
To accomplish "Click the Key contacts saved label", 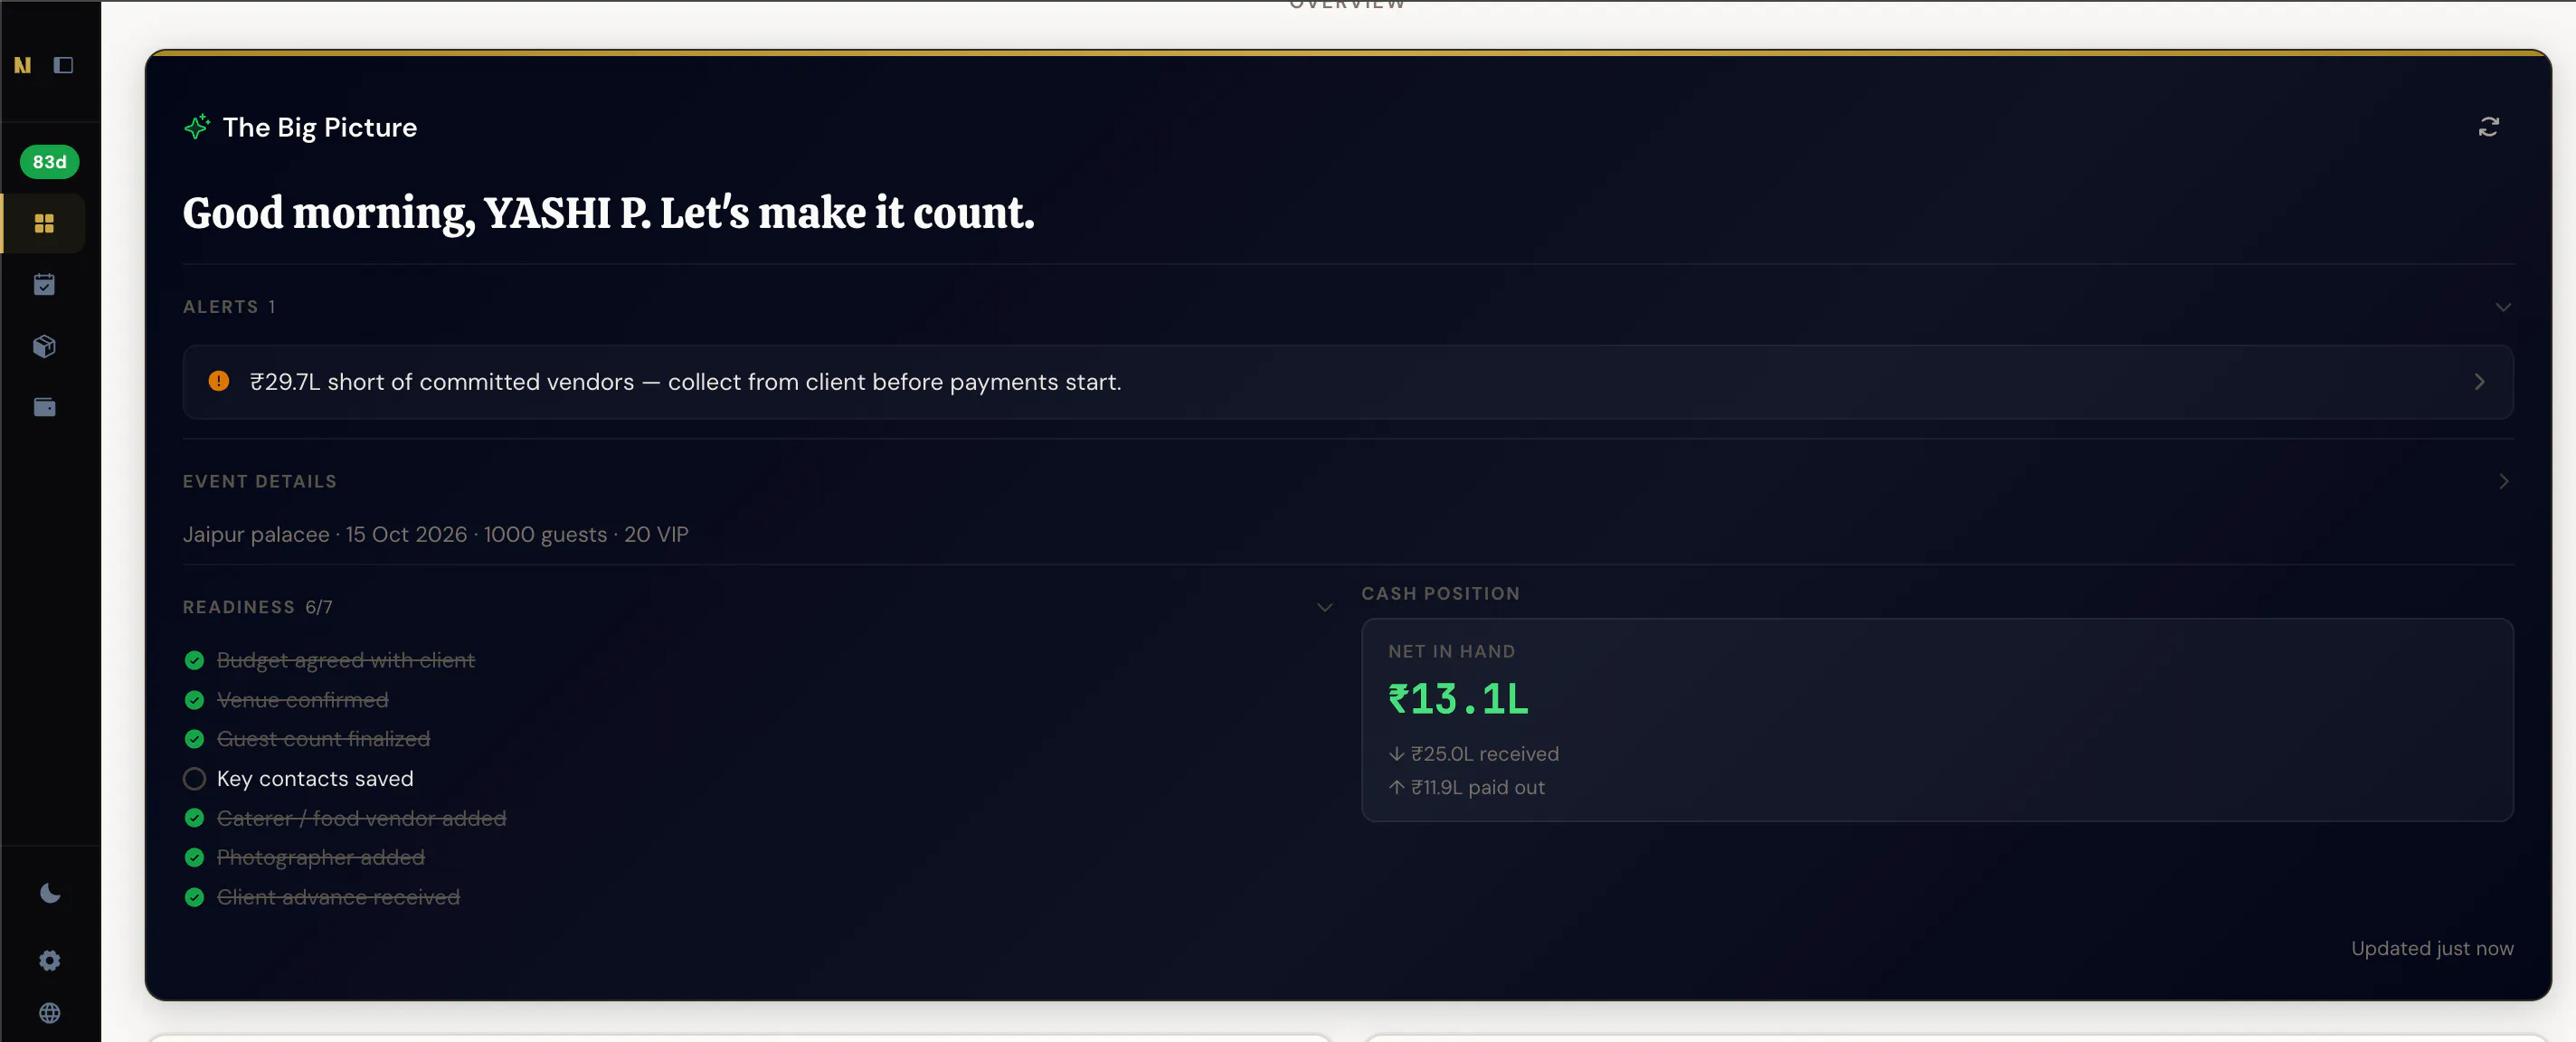I will pyautogui.click(x=315, y=778).
